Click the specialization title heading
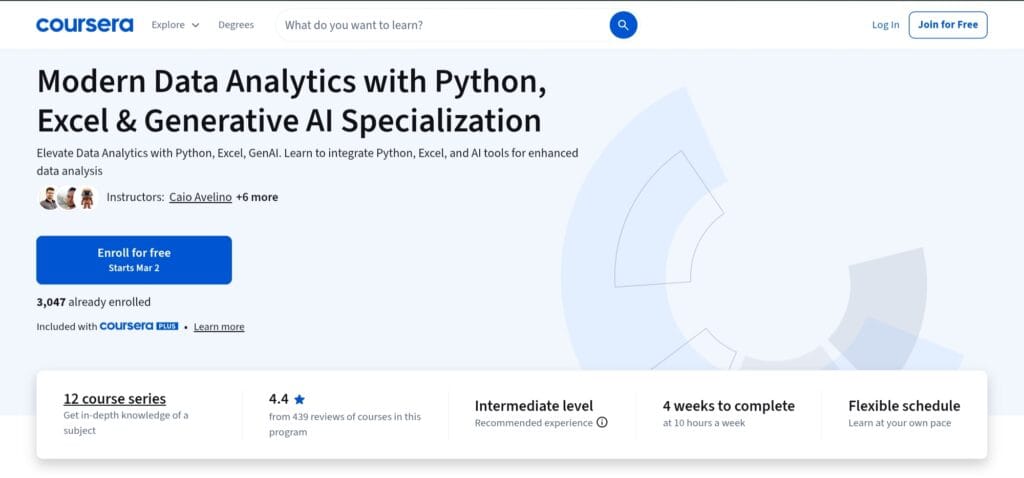Image resolution: width=1024 pixels, height=478 pixels. click(x=292, y=101)
